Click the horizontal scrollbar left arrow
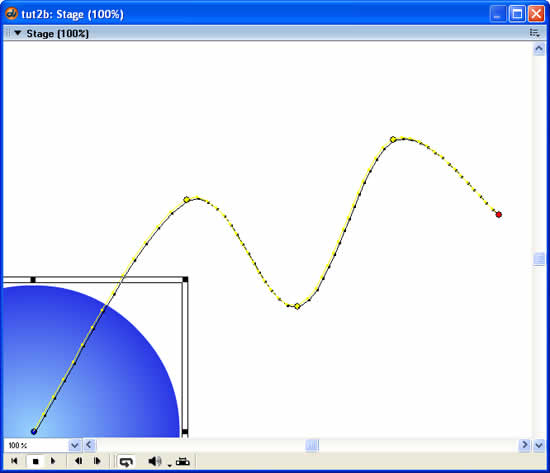The image size is (550, 473). point(89,445)
